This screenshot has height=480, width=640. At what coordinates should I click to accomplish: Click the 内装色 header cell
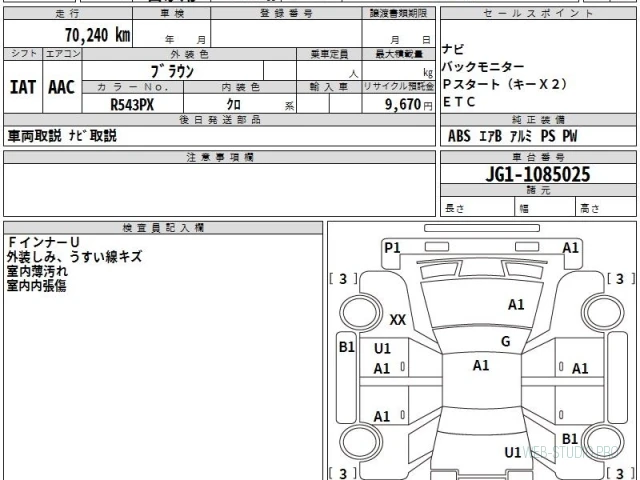point(240,87)
